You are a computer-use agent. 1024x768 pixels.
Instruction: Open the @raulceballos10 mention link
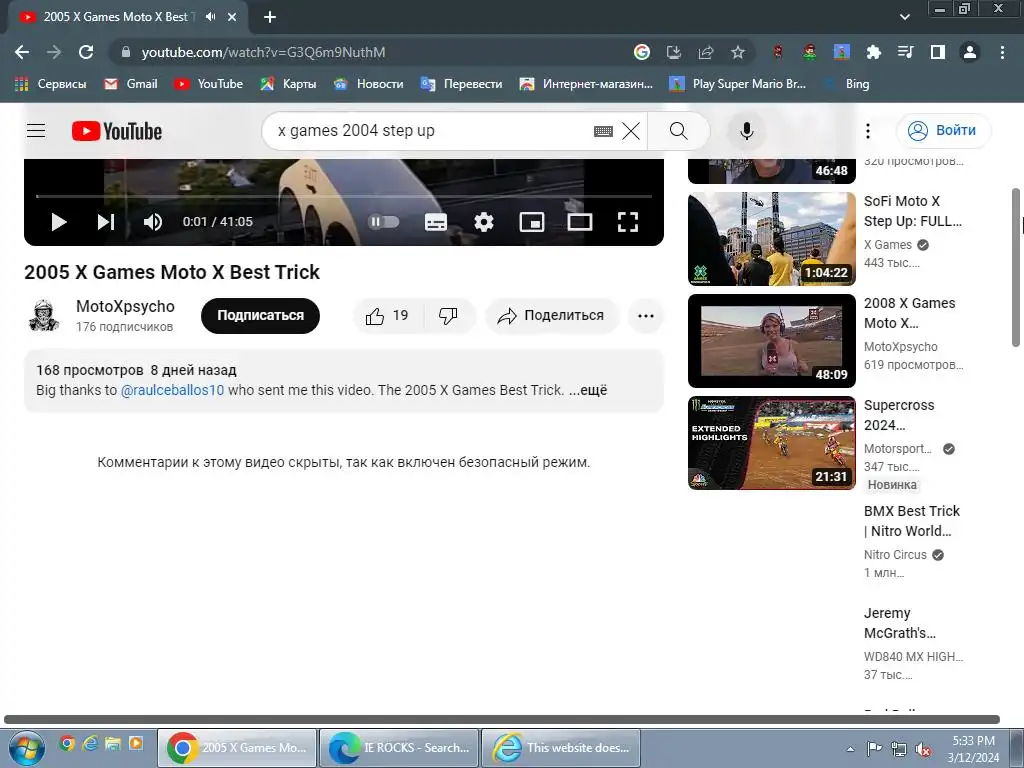coord(172,390)
